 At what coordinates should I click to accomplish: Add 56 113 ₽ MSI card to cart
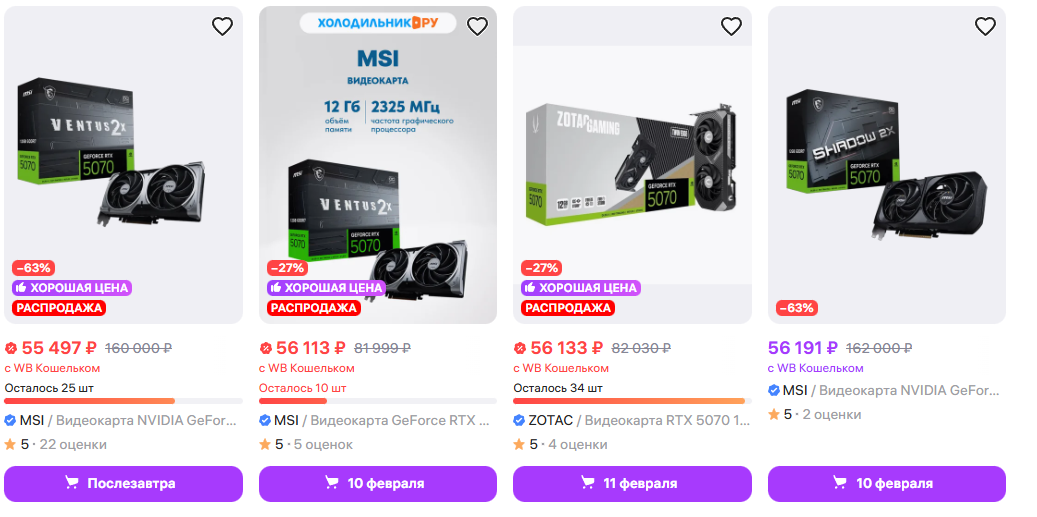point(377,484)
